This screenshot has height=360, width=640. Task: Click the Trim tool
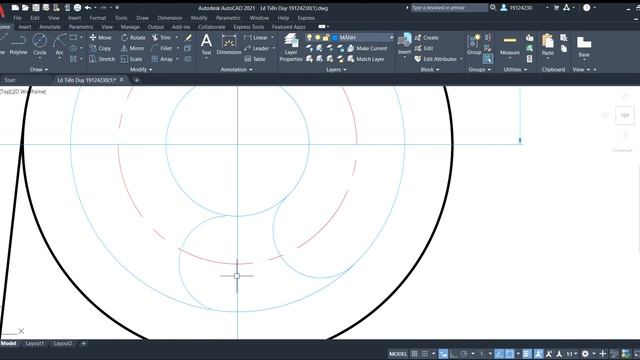coord(161,38)
